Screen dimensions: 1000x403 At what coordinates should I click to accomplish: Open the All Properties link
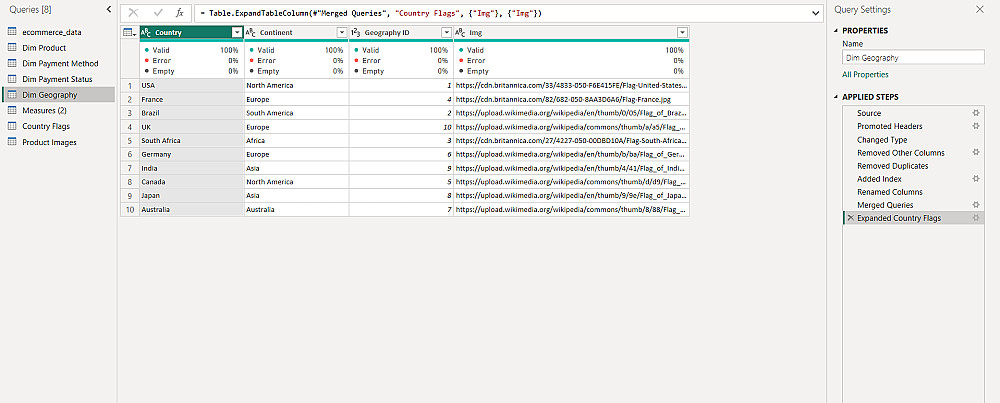pyautogui.click(x=865, y=74)
